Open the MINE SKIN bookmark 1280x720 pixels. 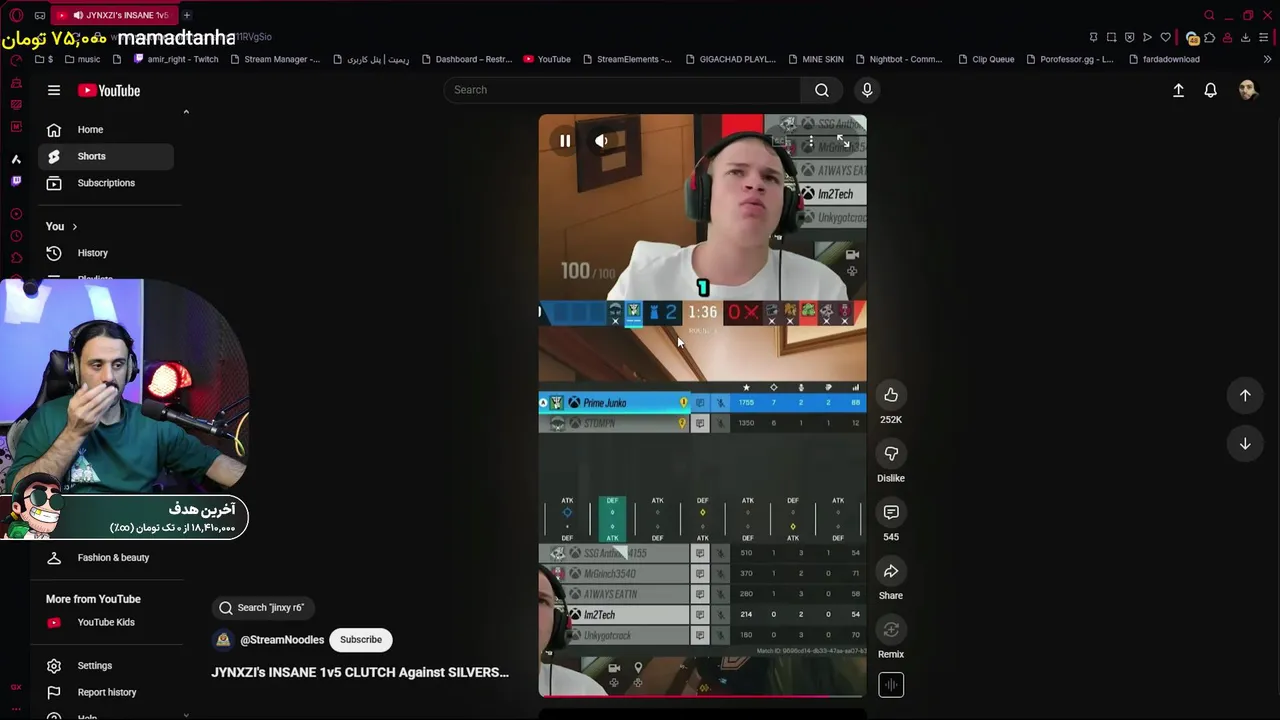coord(816,59)
